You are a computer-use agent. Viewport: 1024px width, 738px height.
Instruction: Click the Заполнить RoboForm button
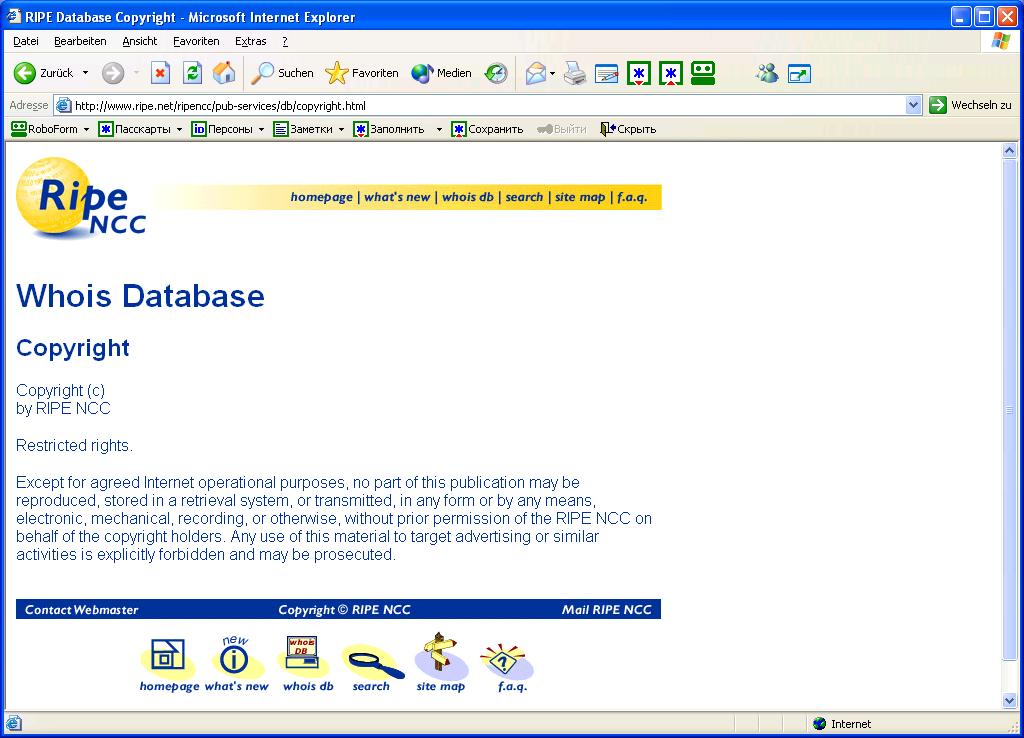389,129
